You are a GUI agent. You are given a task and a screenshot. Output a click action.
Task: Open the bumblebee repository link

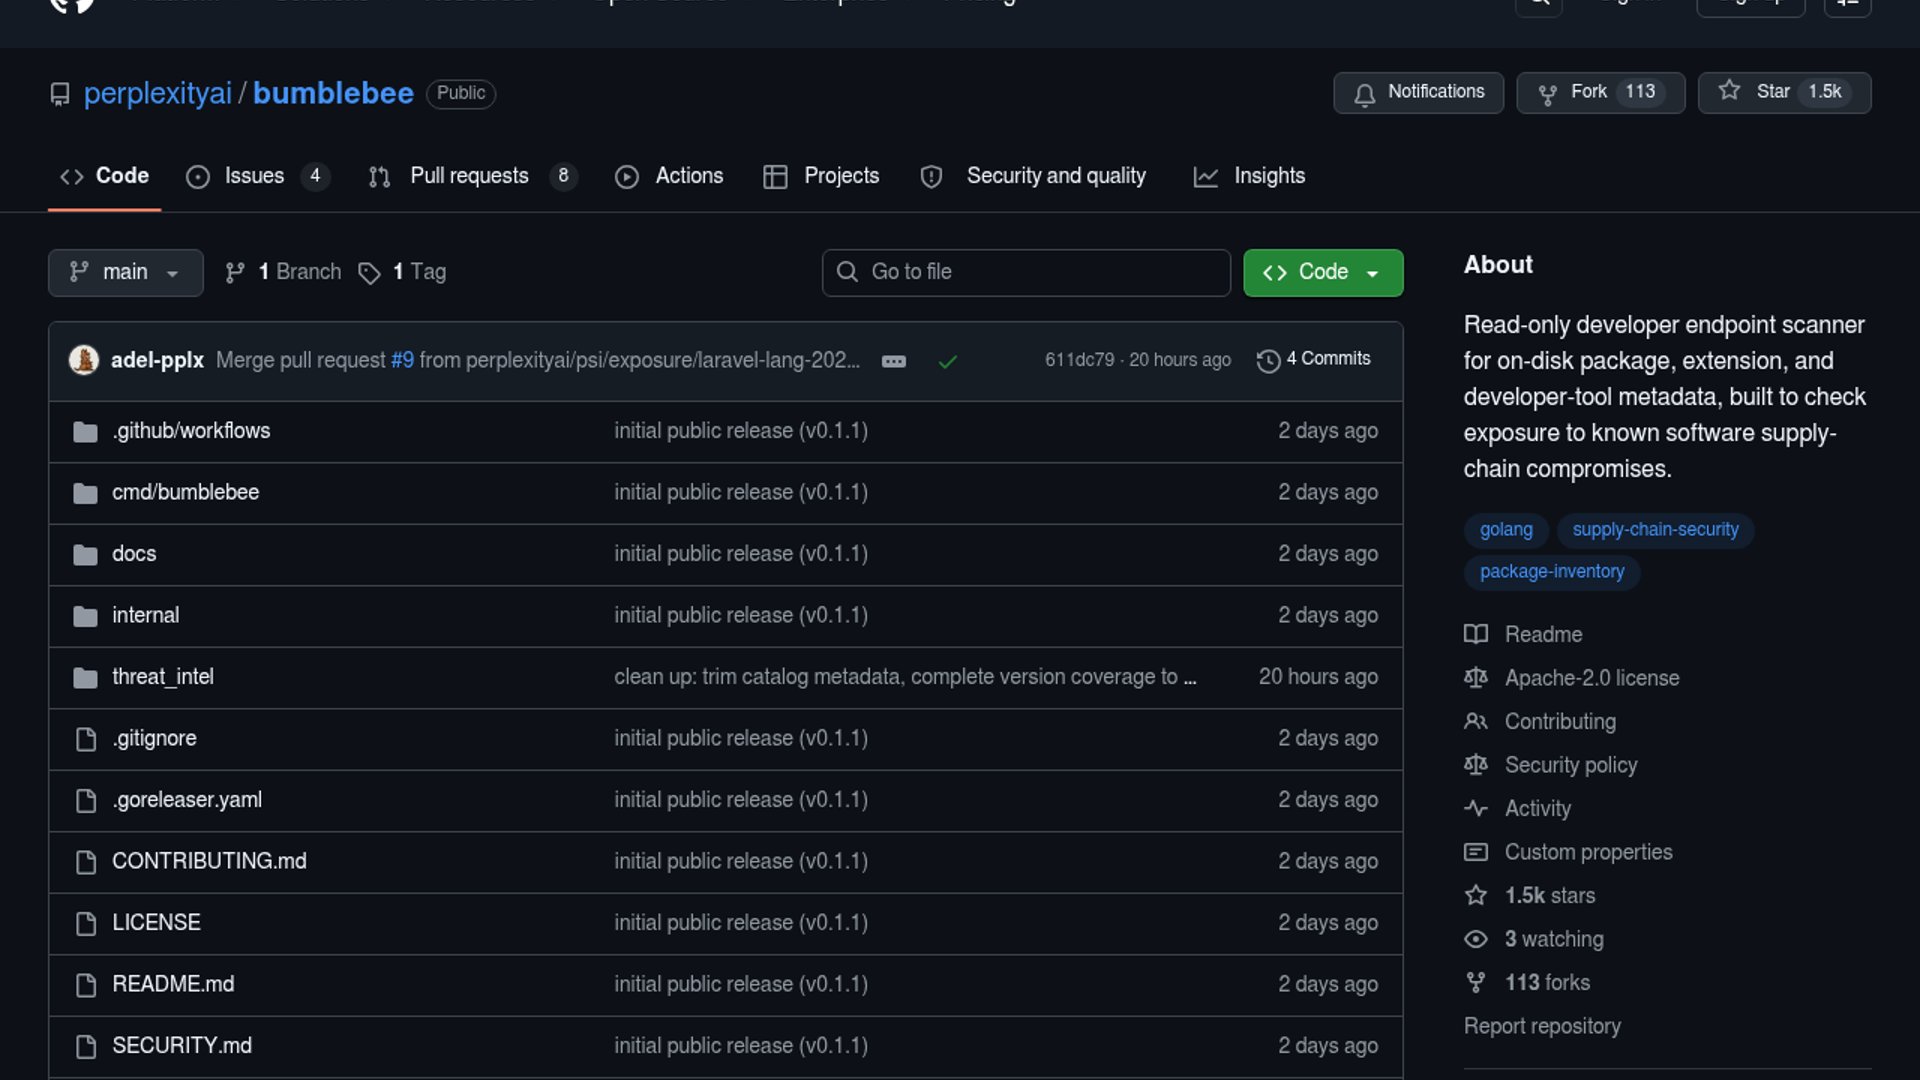[333, 93]
